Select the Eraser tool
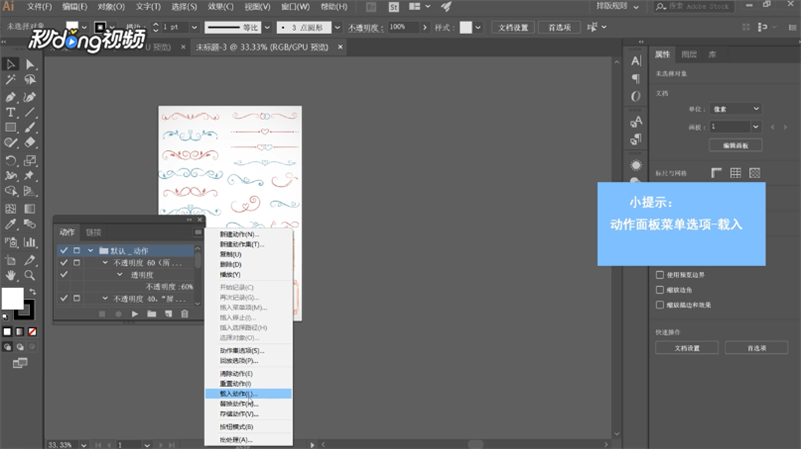Screen dimensions: 801x449 pos(30,143)
